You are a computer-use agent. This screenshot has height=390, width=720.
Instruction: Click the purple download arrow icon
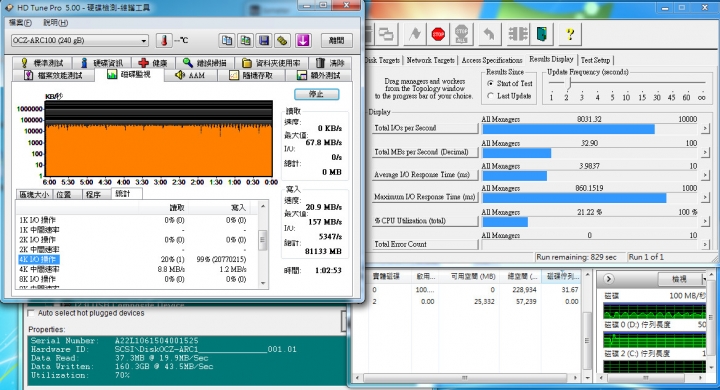click(303, 40)
